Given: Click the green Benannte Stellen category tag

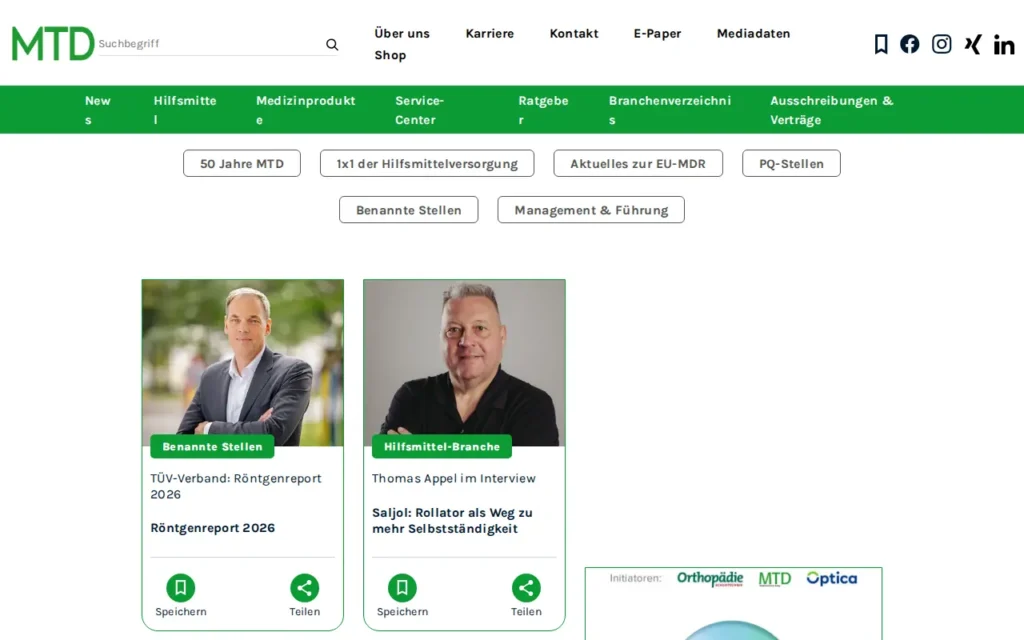Looking at the screenshot, I should [x=212, y=447].
